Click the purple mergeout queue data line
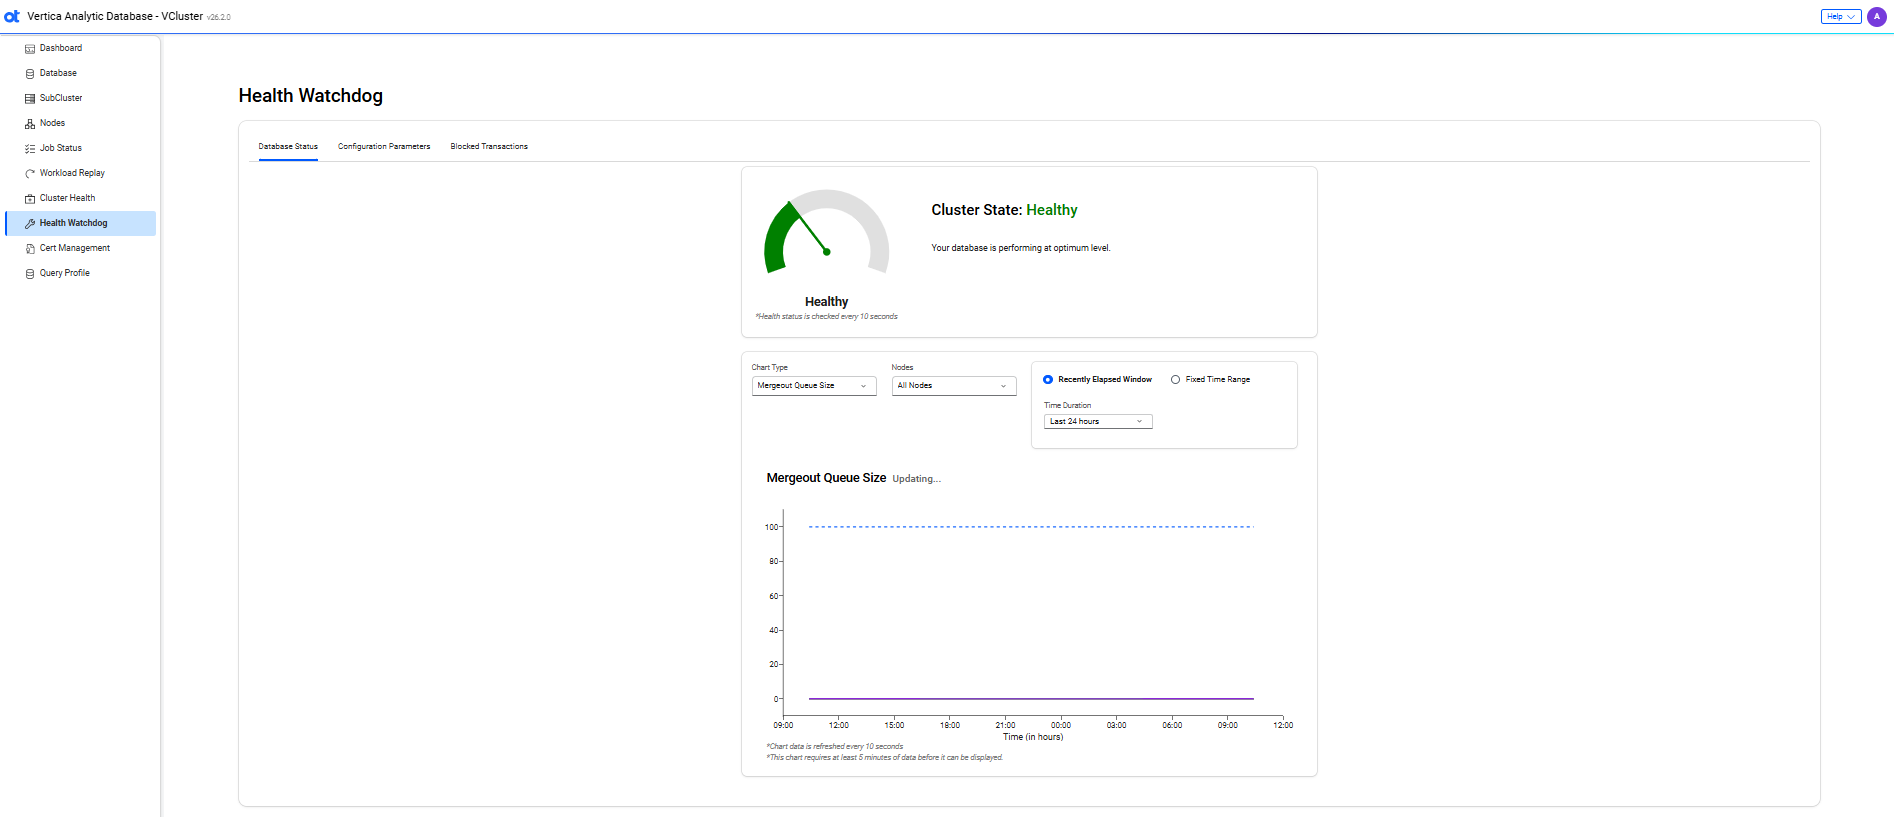 pos(1031,699)
